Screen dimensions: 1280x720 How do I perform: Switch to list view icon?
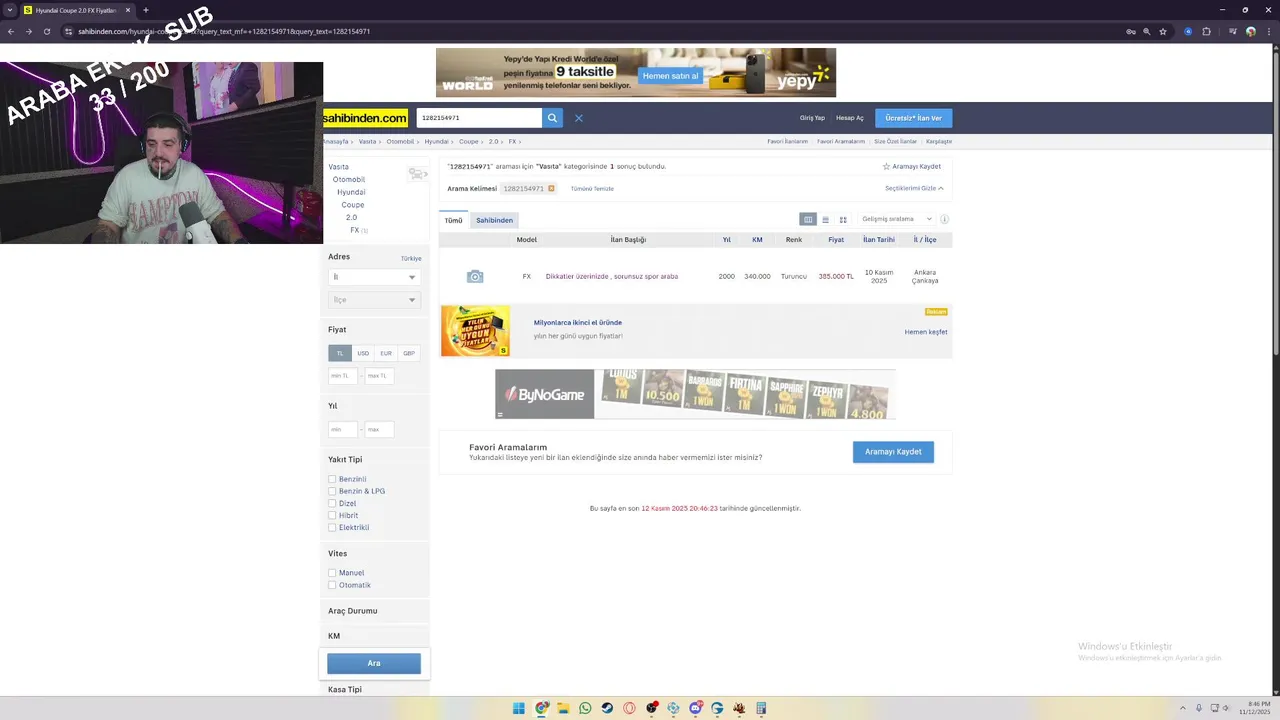pos(825,219)
